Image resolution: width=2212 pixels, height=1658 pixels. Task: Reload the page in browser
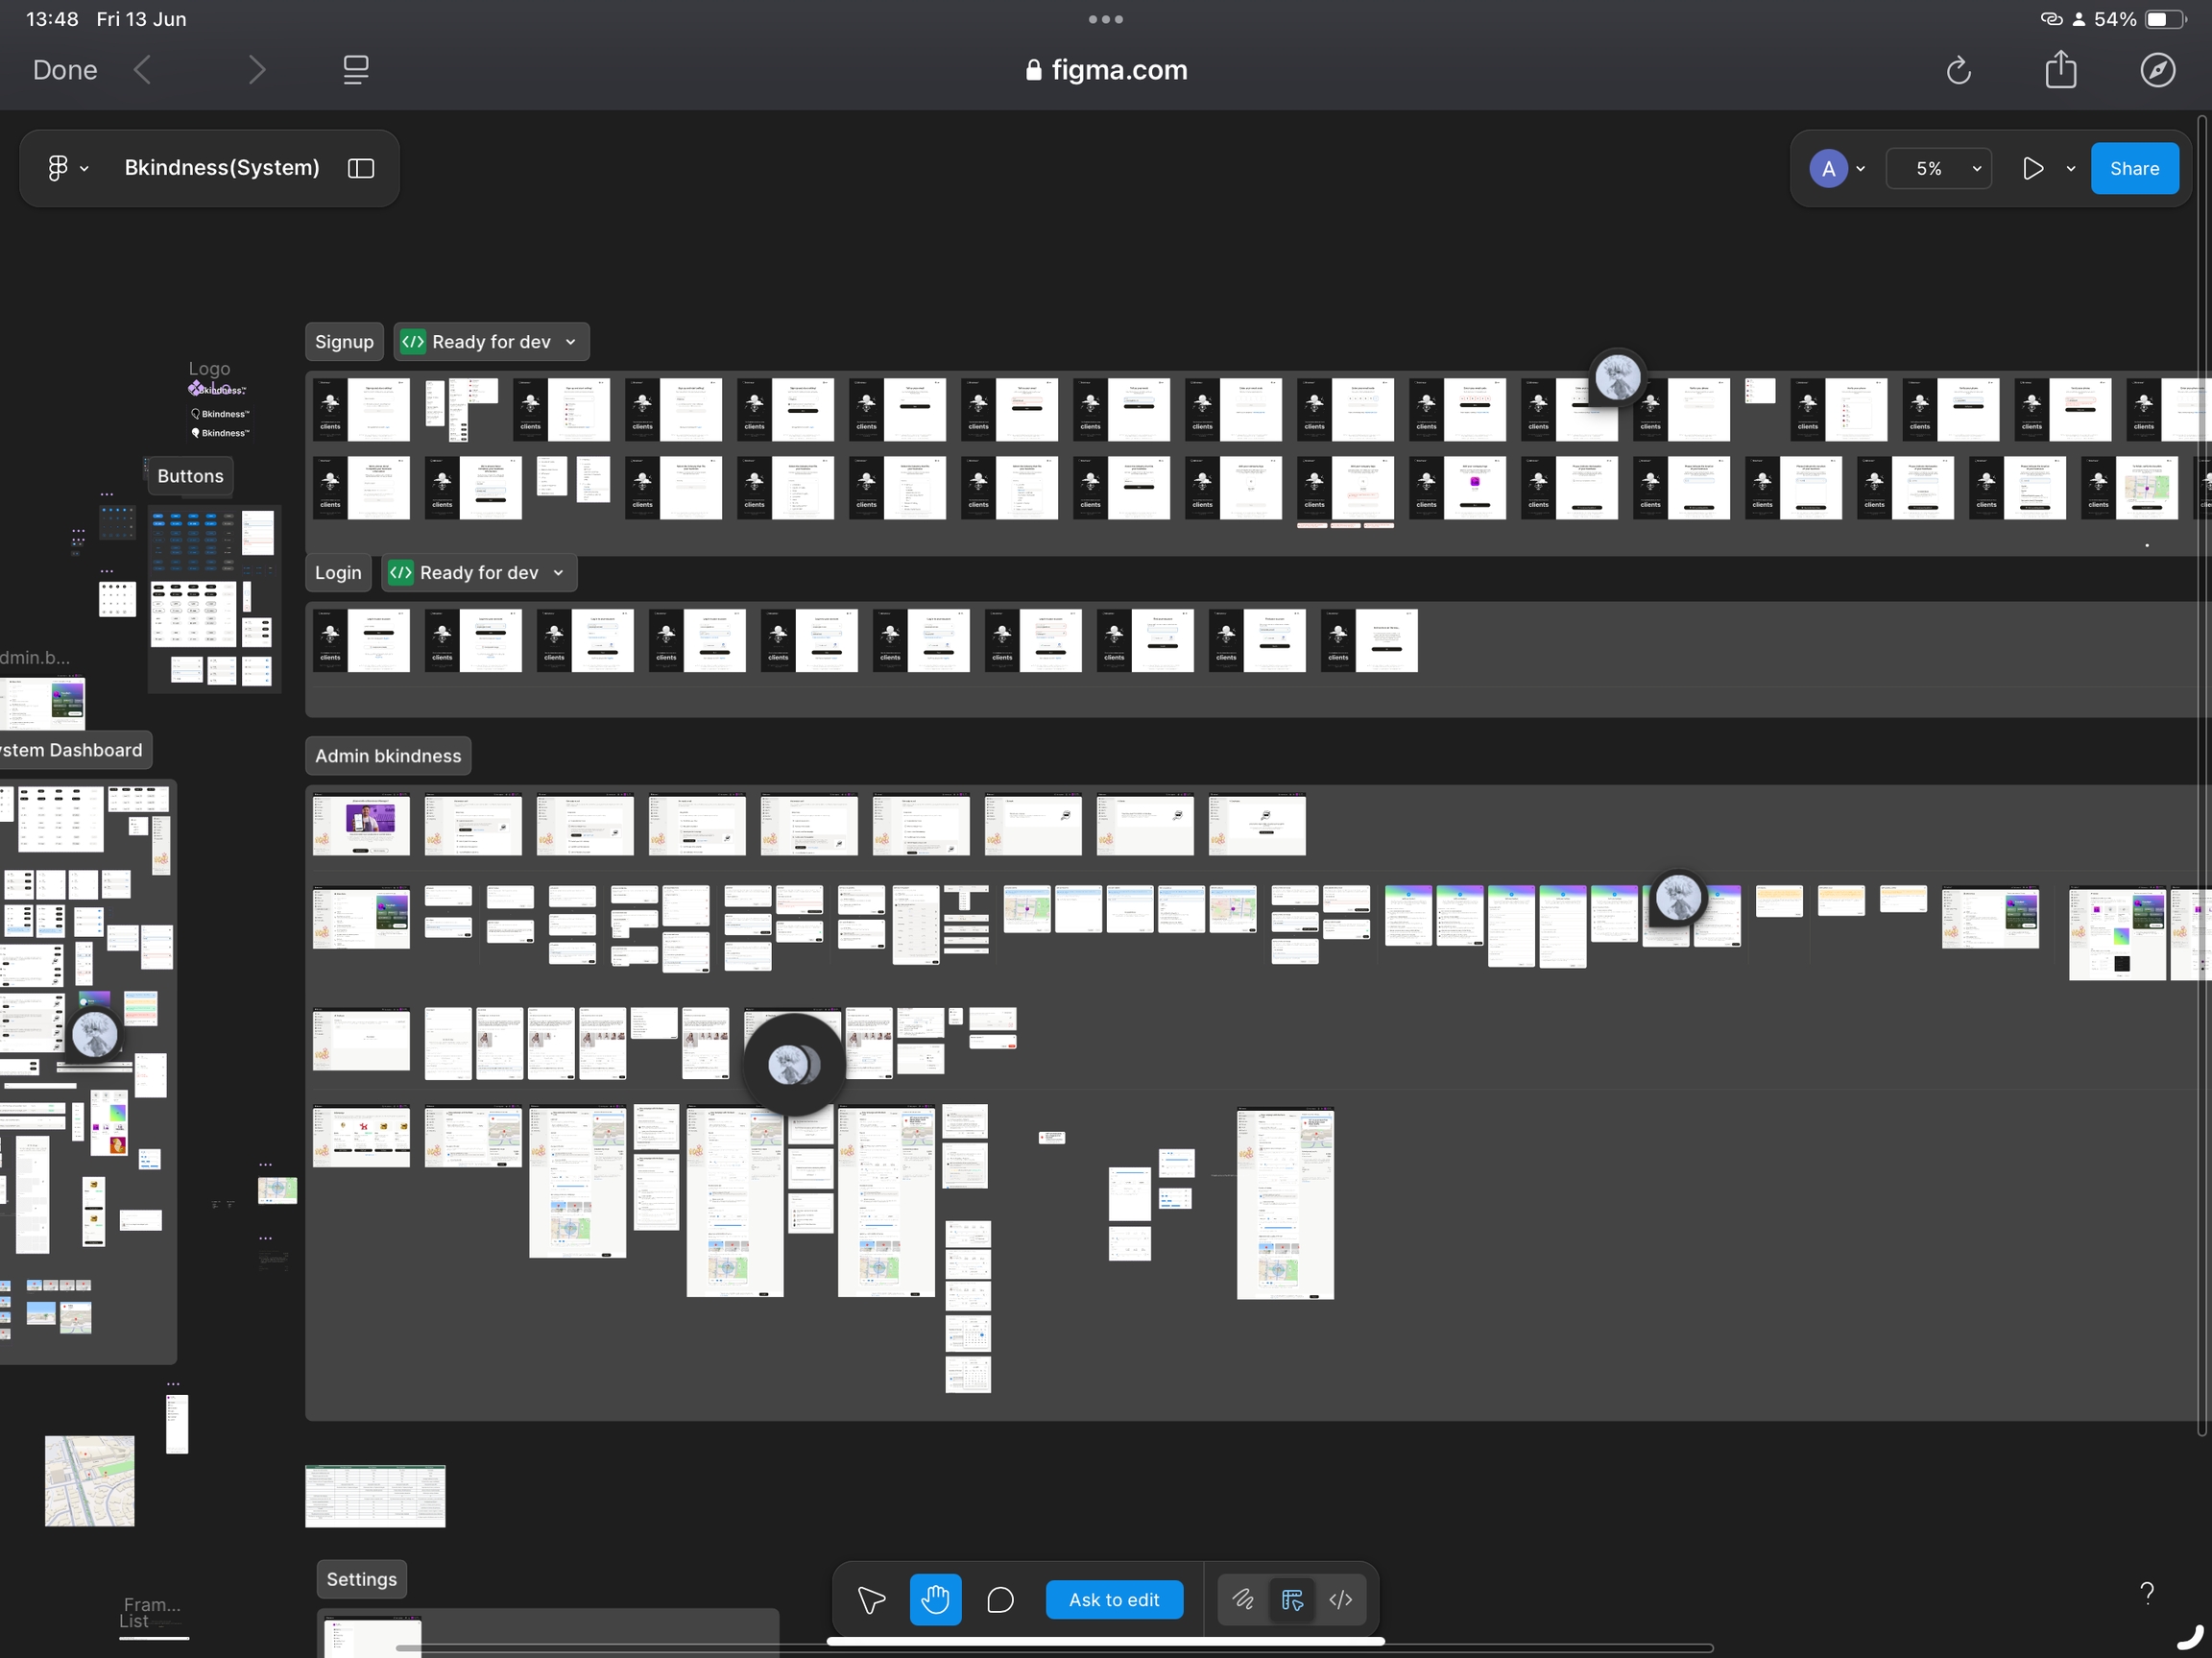click(x=1958, y=70)
